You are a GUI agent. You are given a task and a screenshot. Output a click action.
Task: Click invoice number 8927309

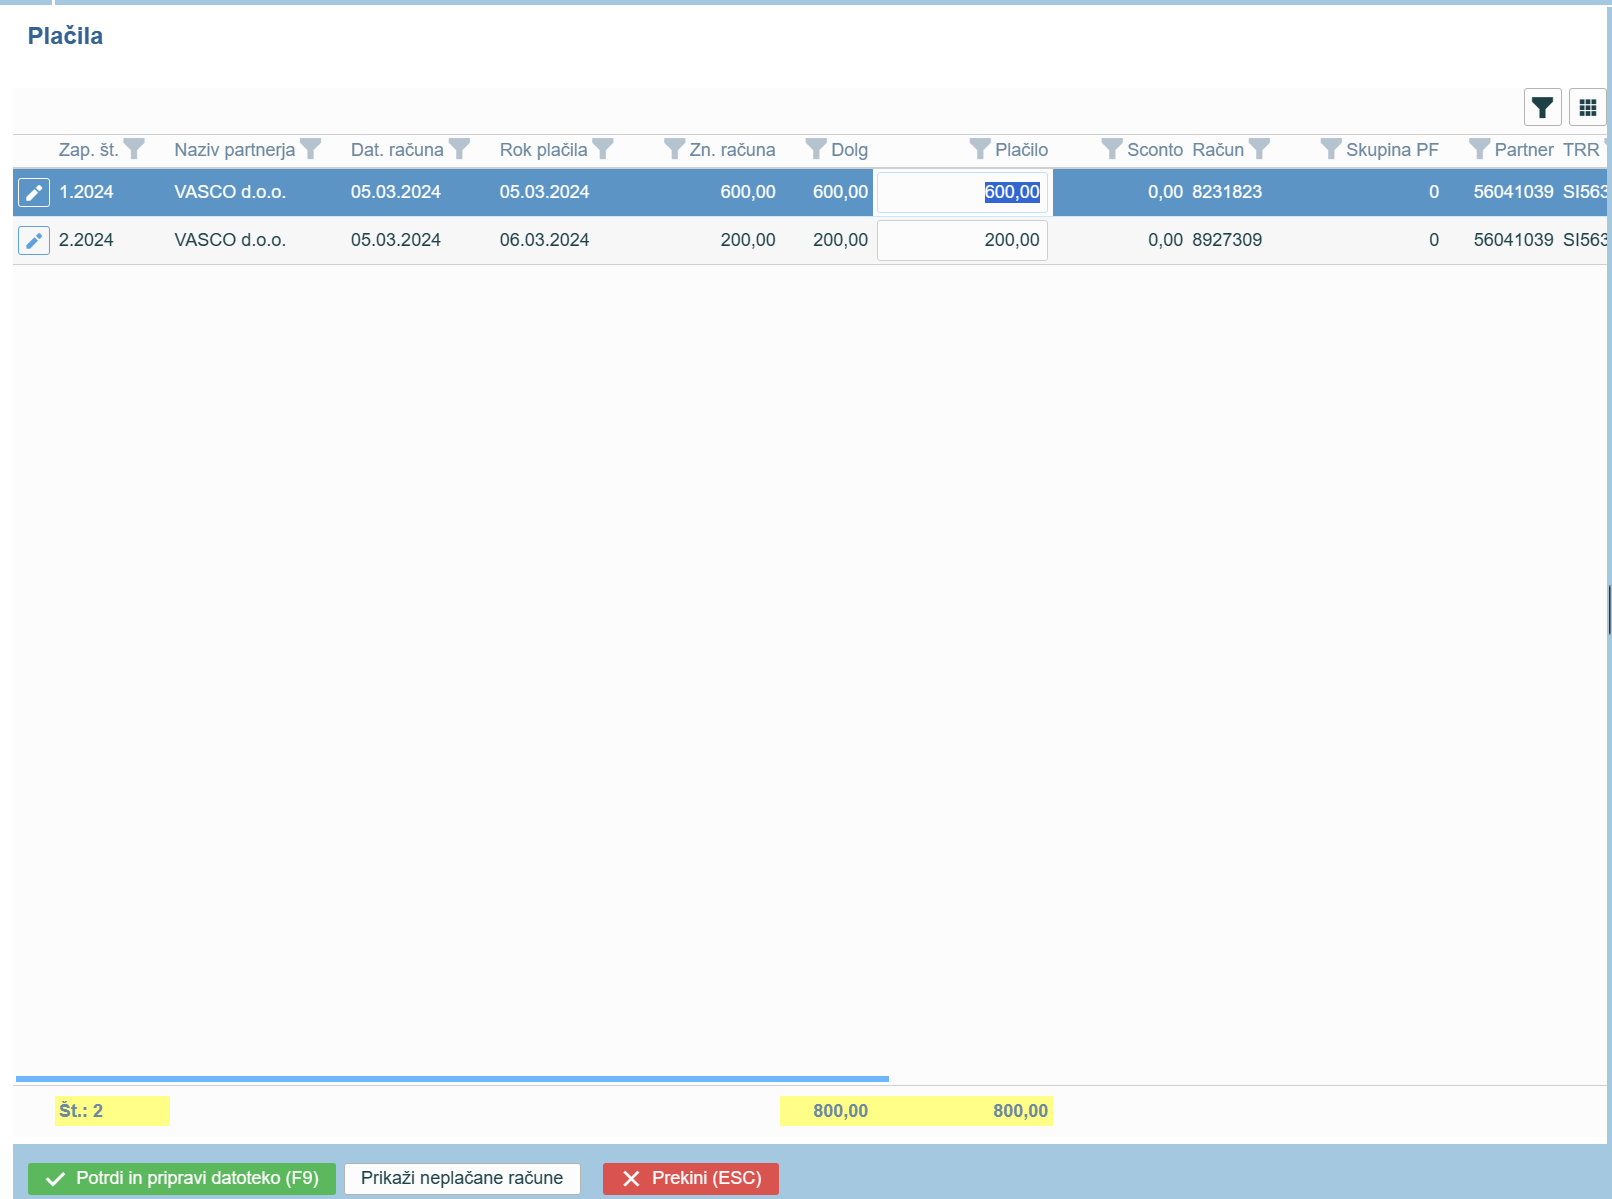pos(1227,240)
